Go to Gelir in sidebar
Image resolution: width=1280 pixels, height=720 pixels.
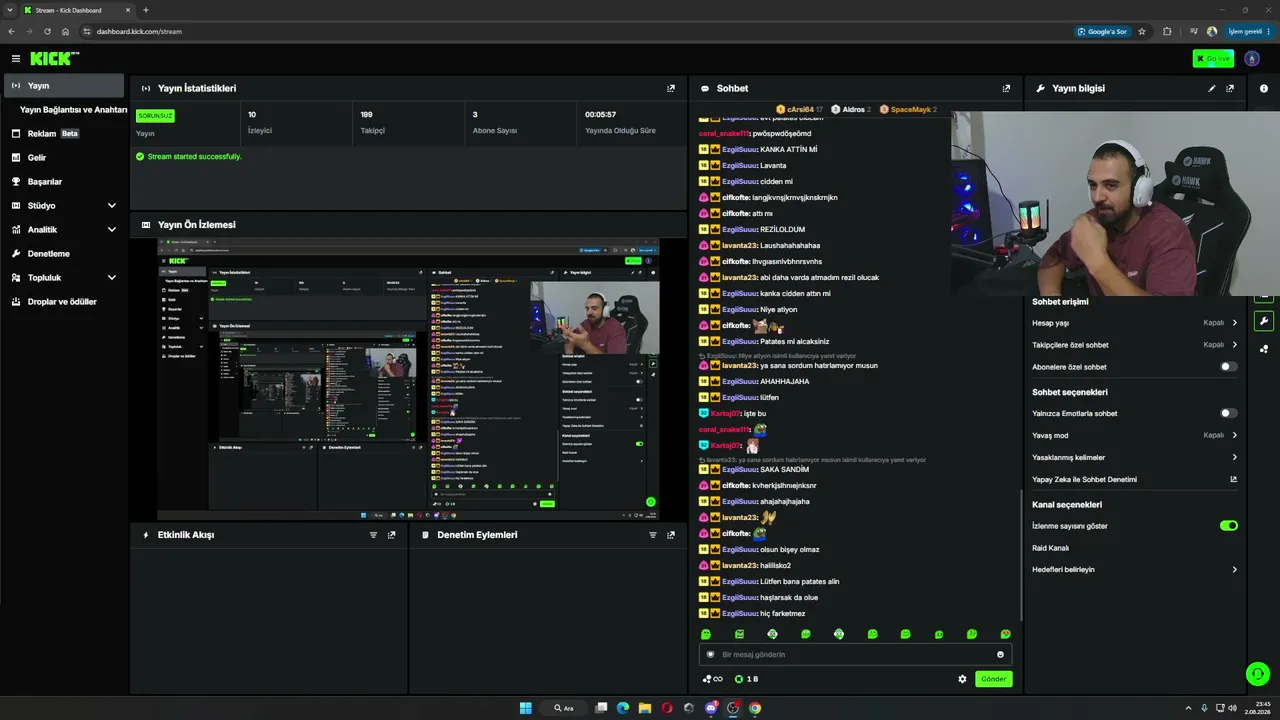click(64, 158)
